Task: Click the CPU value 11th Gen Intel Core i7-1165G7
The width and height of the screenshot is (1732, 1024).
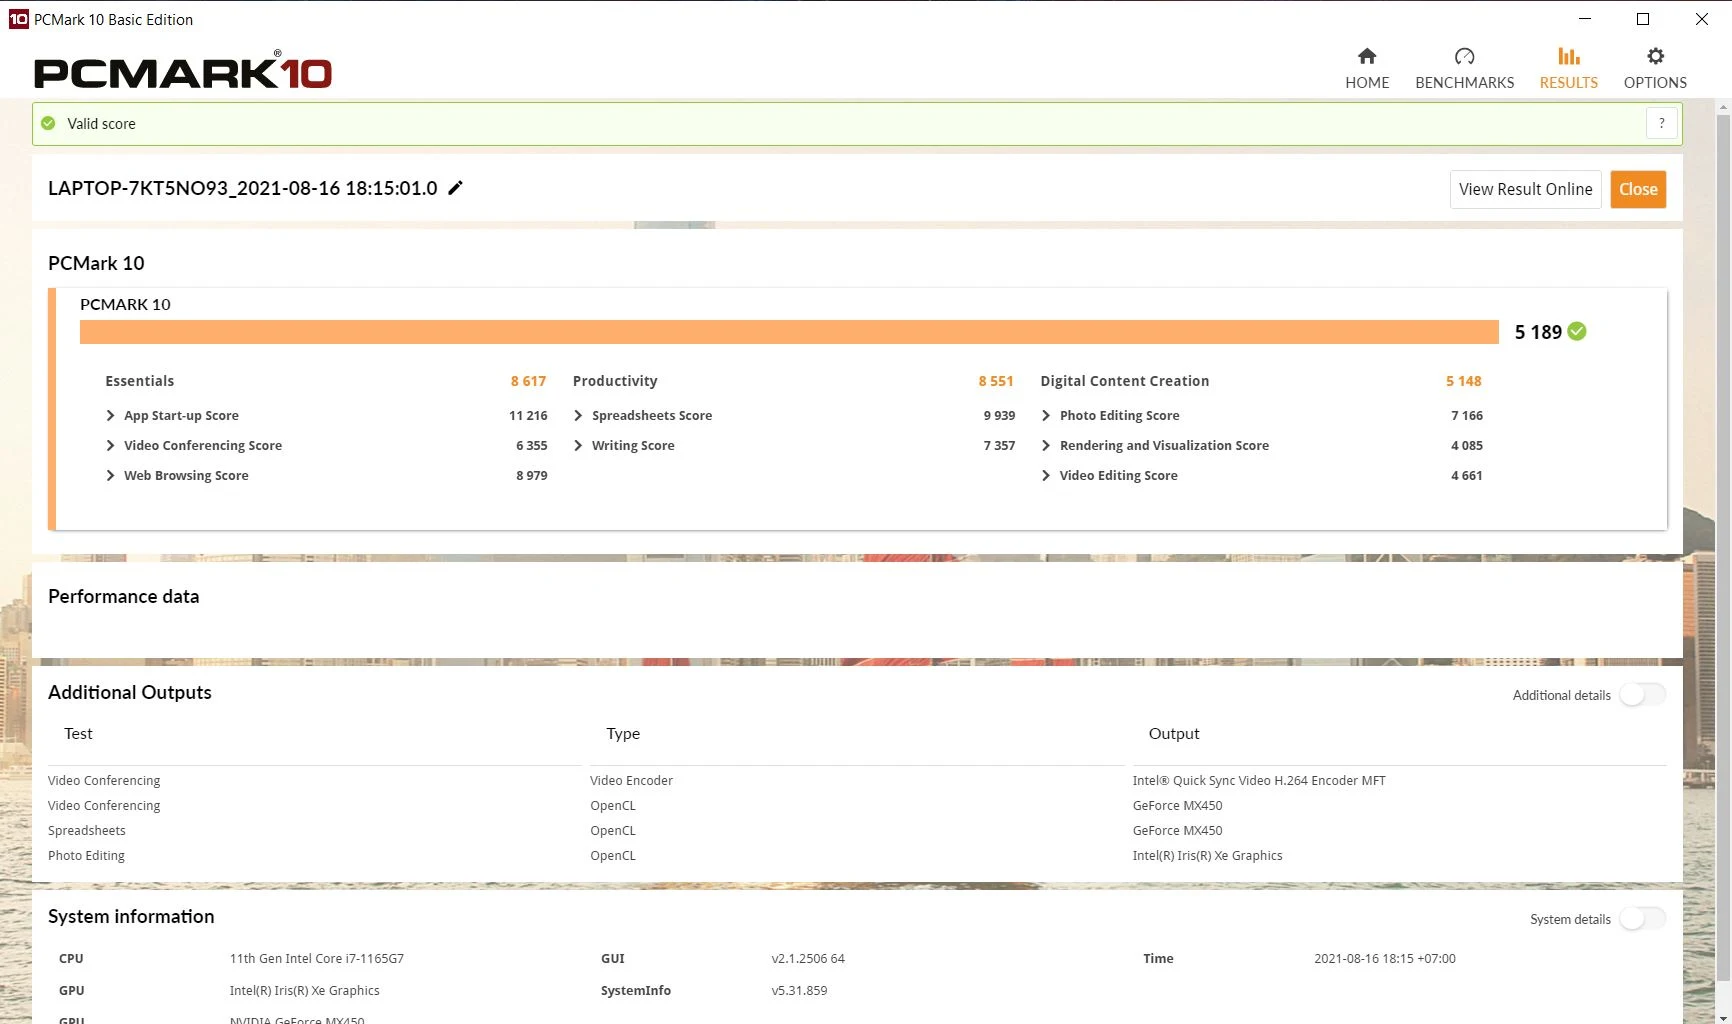Action: click(x=317, y=958)
